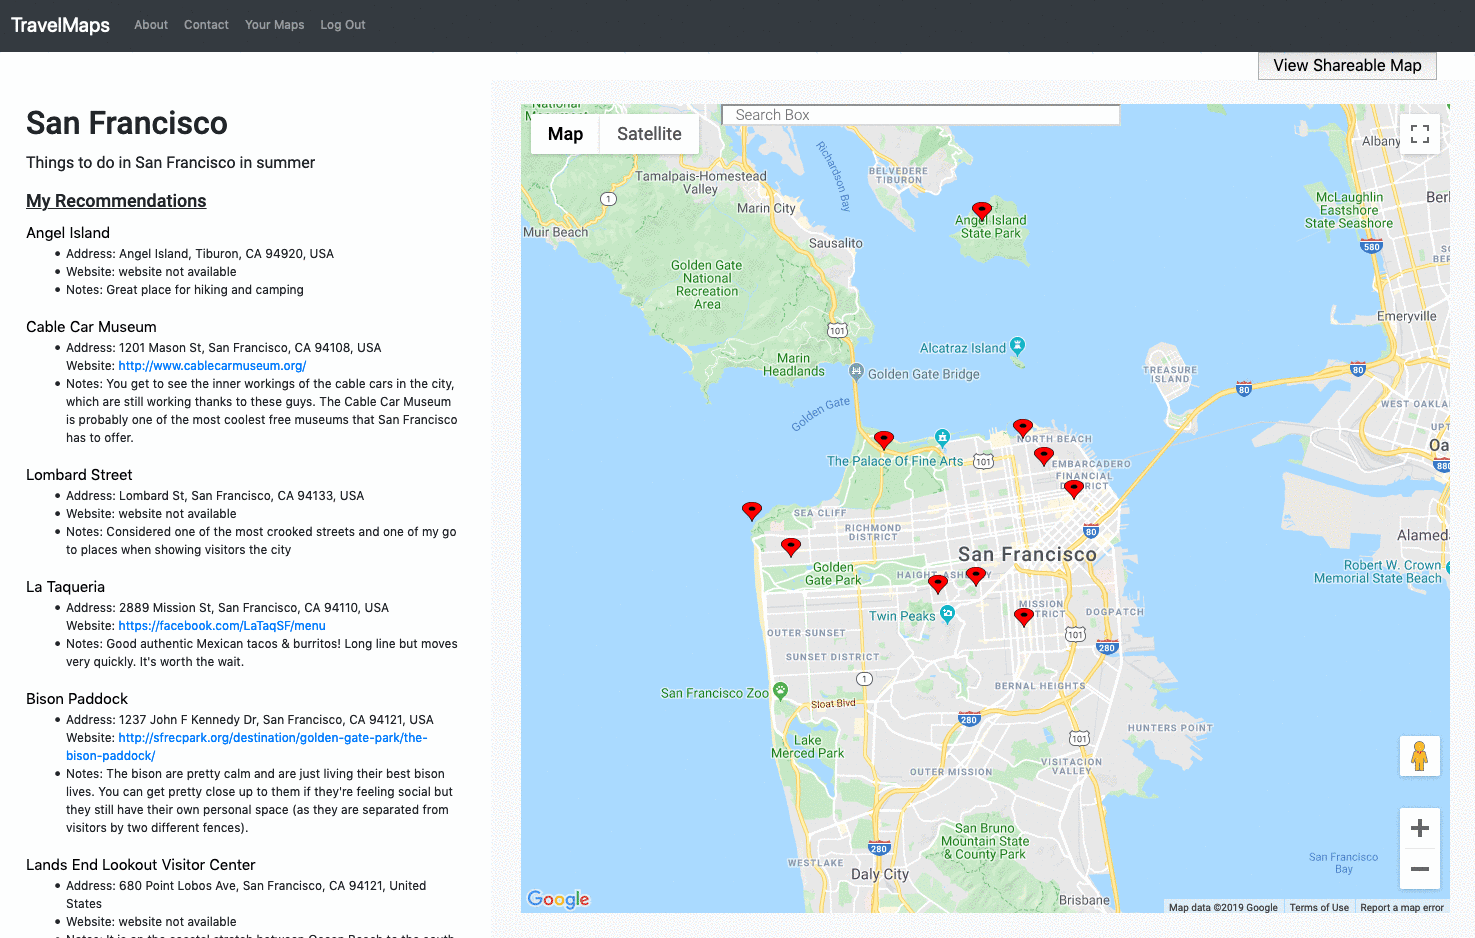The image size is (1475, 938).
Task: Click Terms of Use on map
Action: pos(1319,908)
